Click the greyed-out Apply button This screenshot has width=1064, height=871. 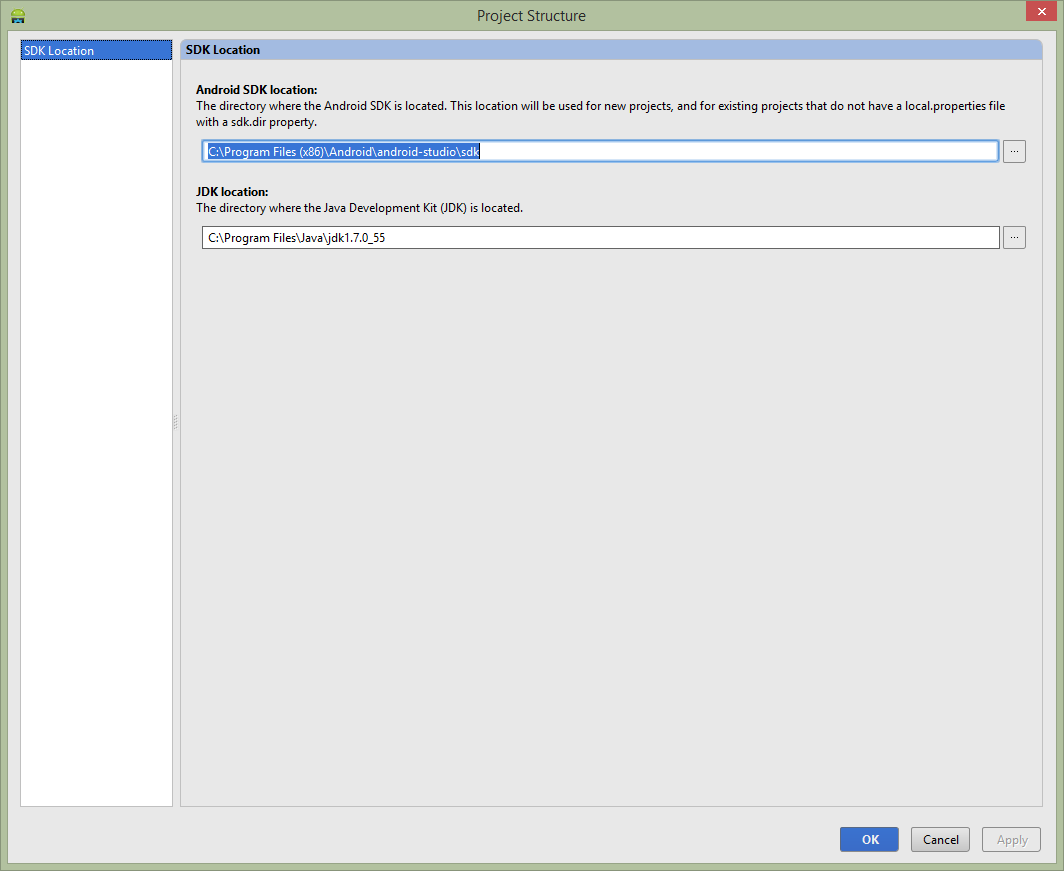pos(1011,839)
